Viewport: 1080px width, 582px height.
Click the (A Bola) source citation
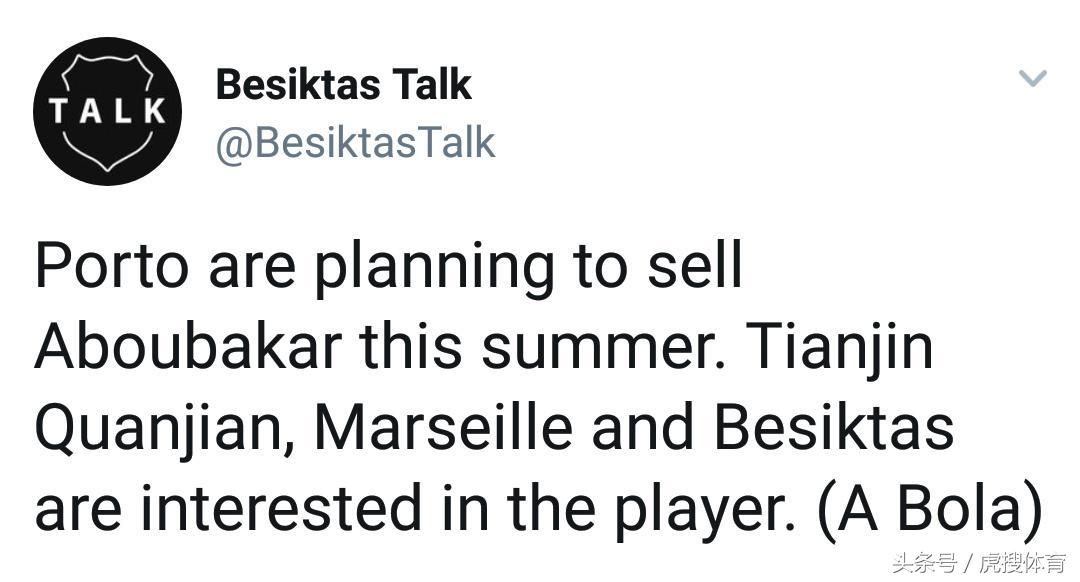[930, 508]
